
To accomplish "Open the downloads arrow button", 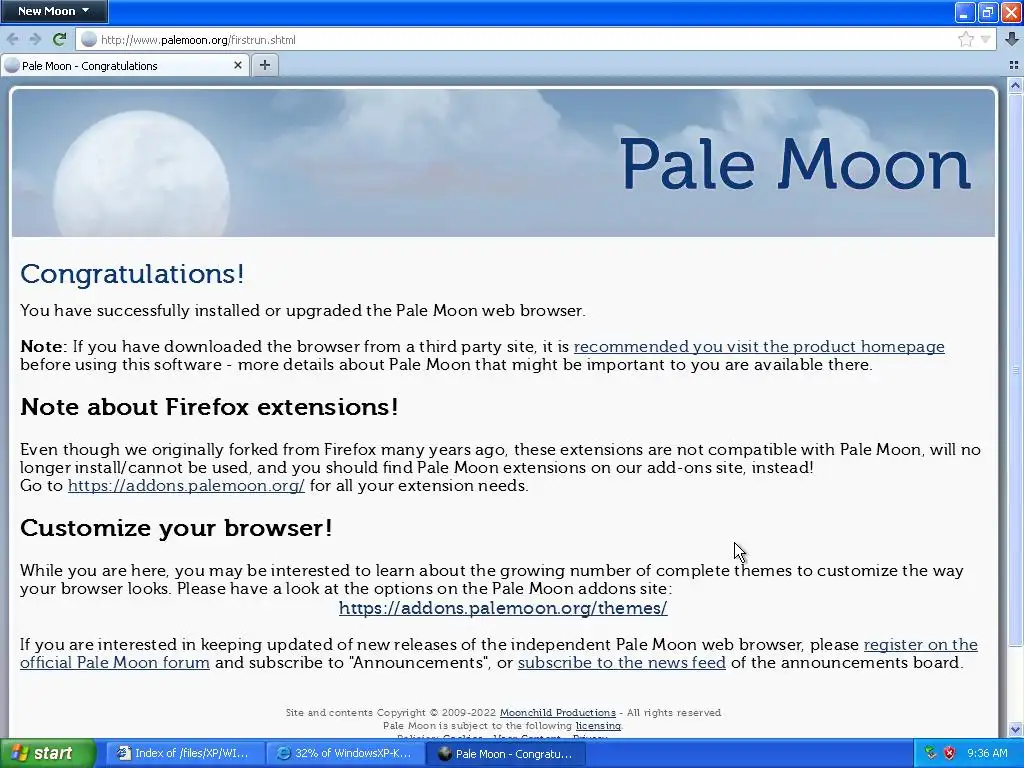I will coord(1012,39).
